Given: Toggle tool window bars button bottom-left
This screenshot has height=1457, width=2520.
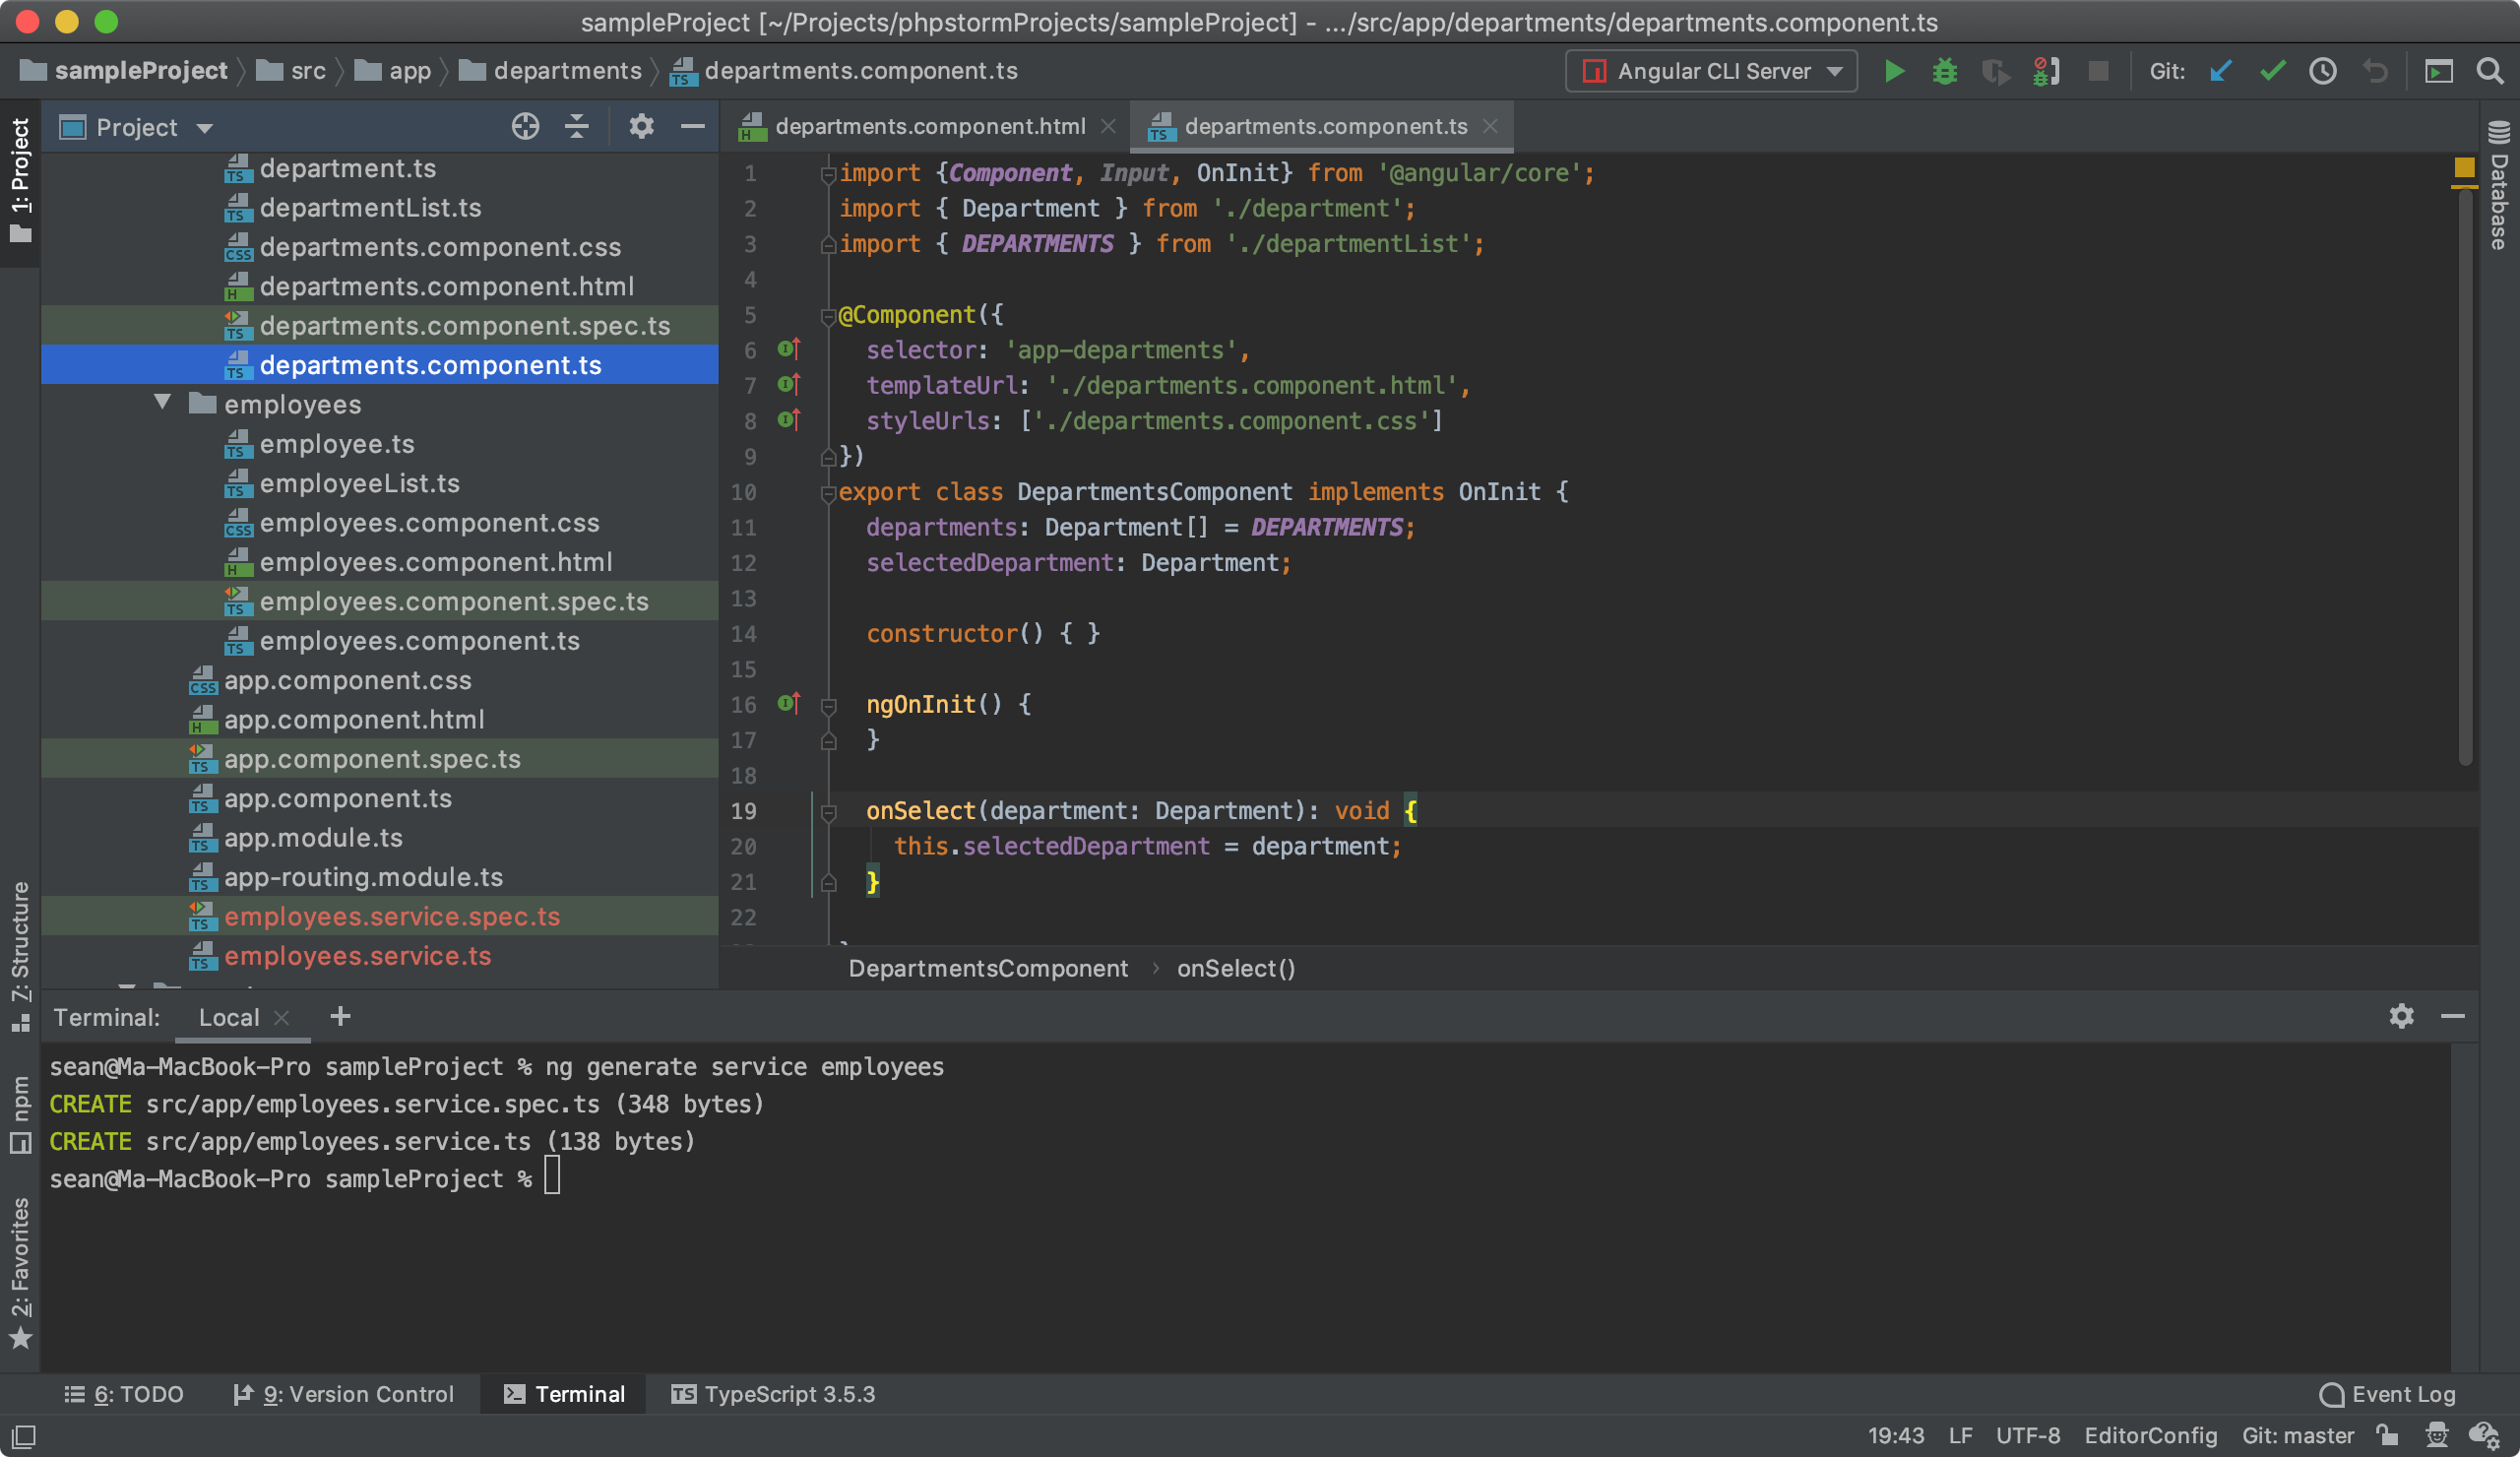Looking at the screenshot, I should coord(23,1436).
